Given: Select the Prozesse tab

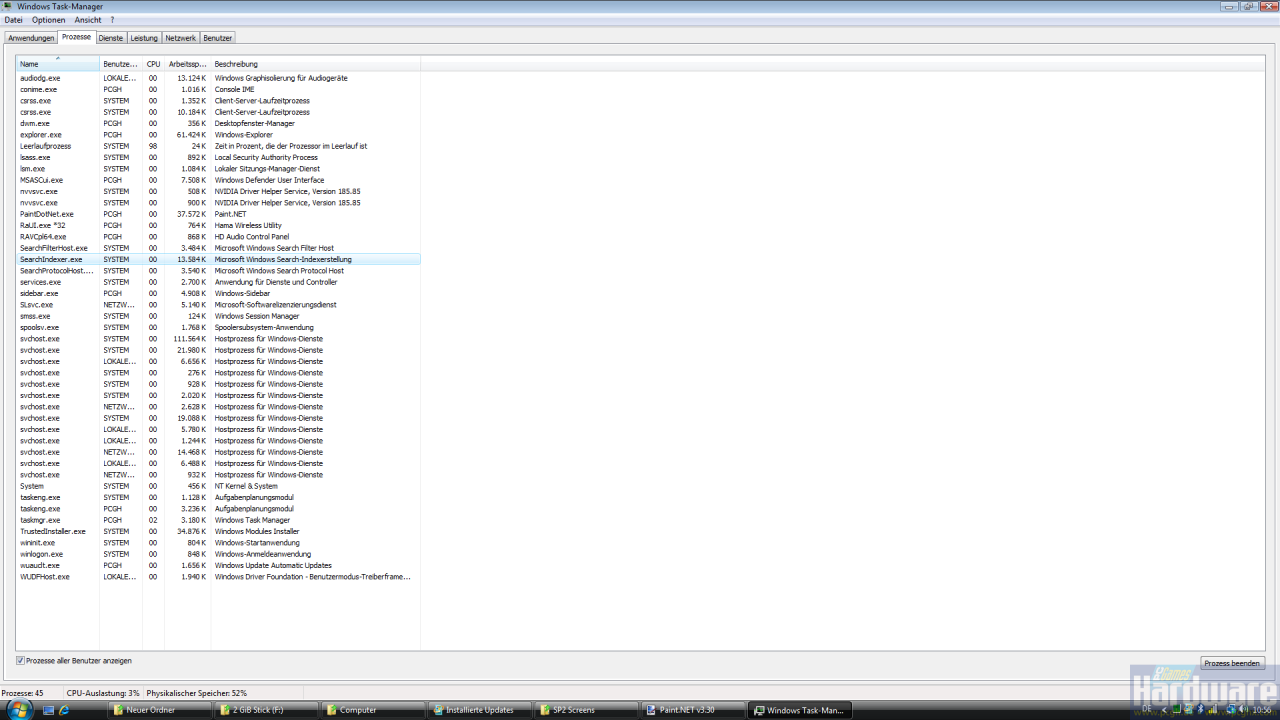Looking at the screenshot, I should tap(76, 37).
